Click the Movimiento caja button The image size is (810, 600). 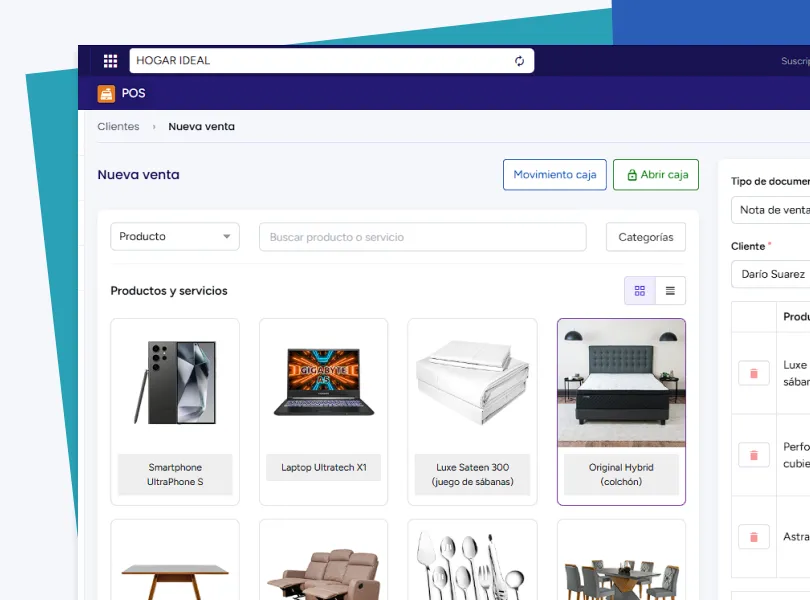click(x=555, y=175)
